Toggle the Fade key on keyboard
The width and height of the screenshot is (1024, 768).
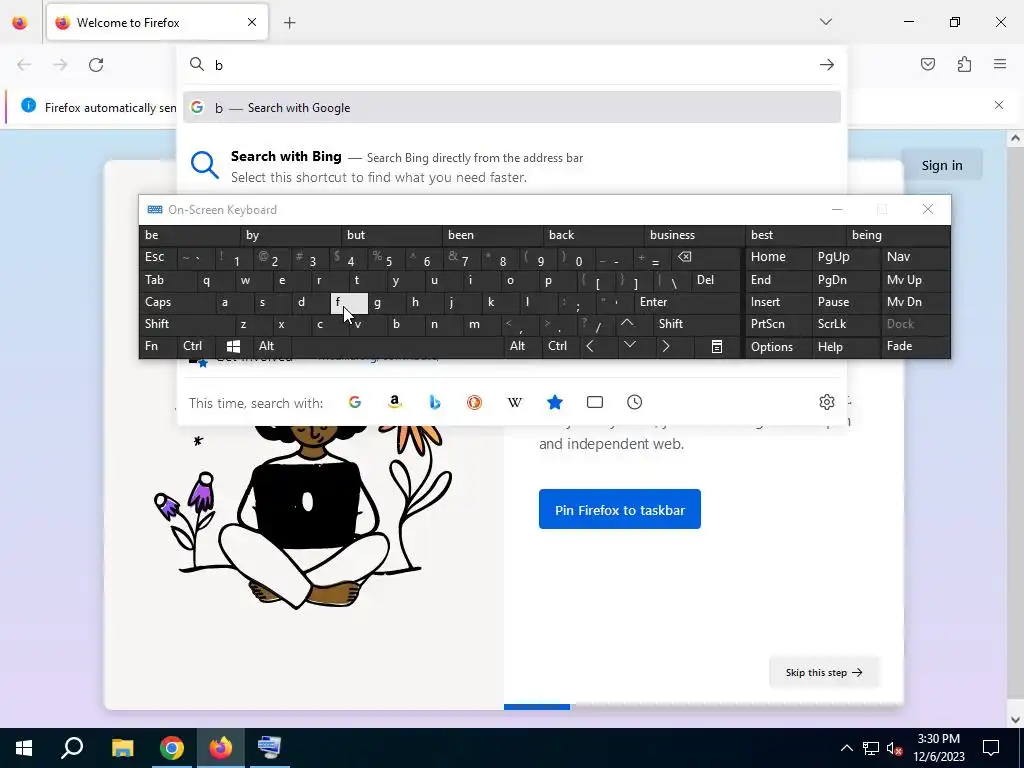tap(914, 346)
